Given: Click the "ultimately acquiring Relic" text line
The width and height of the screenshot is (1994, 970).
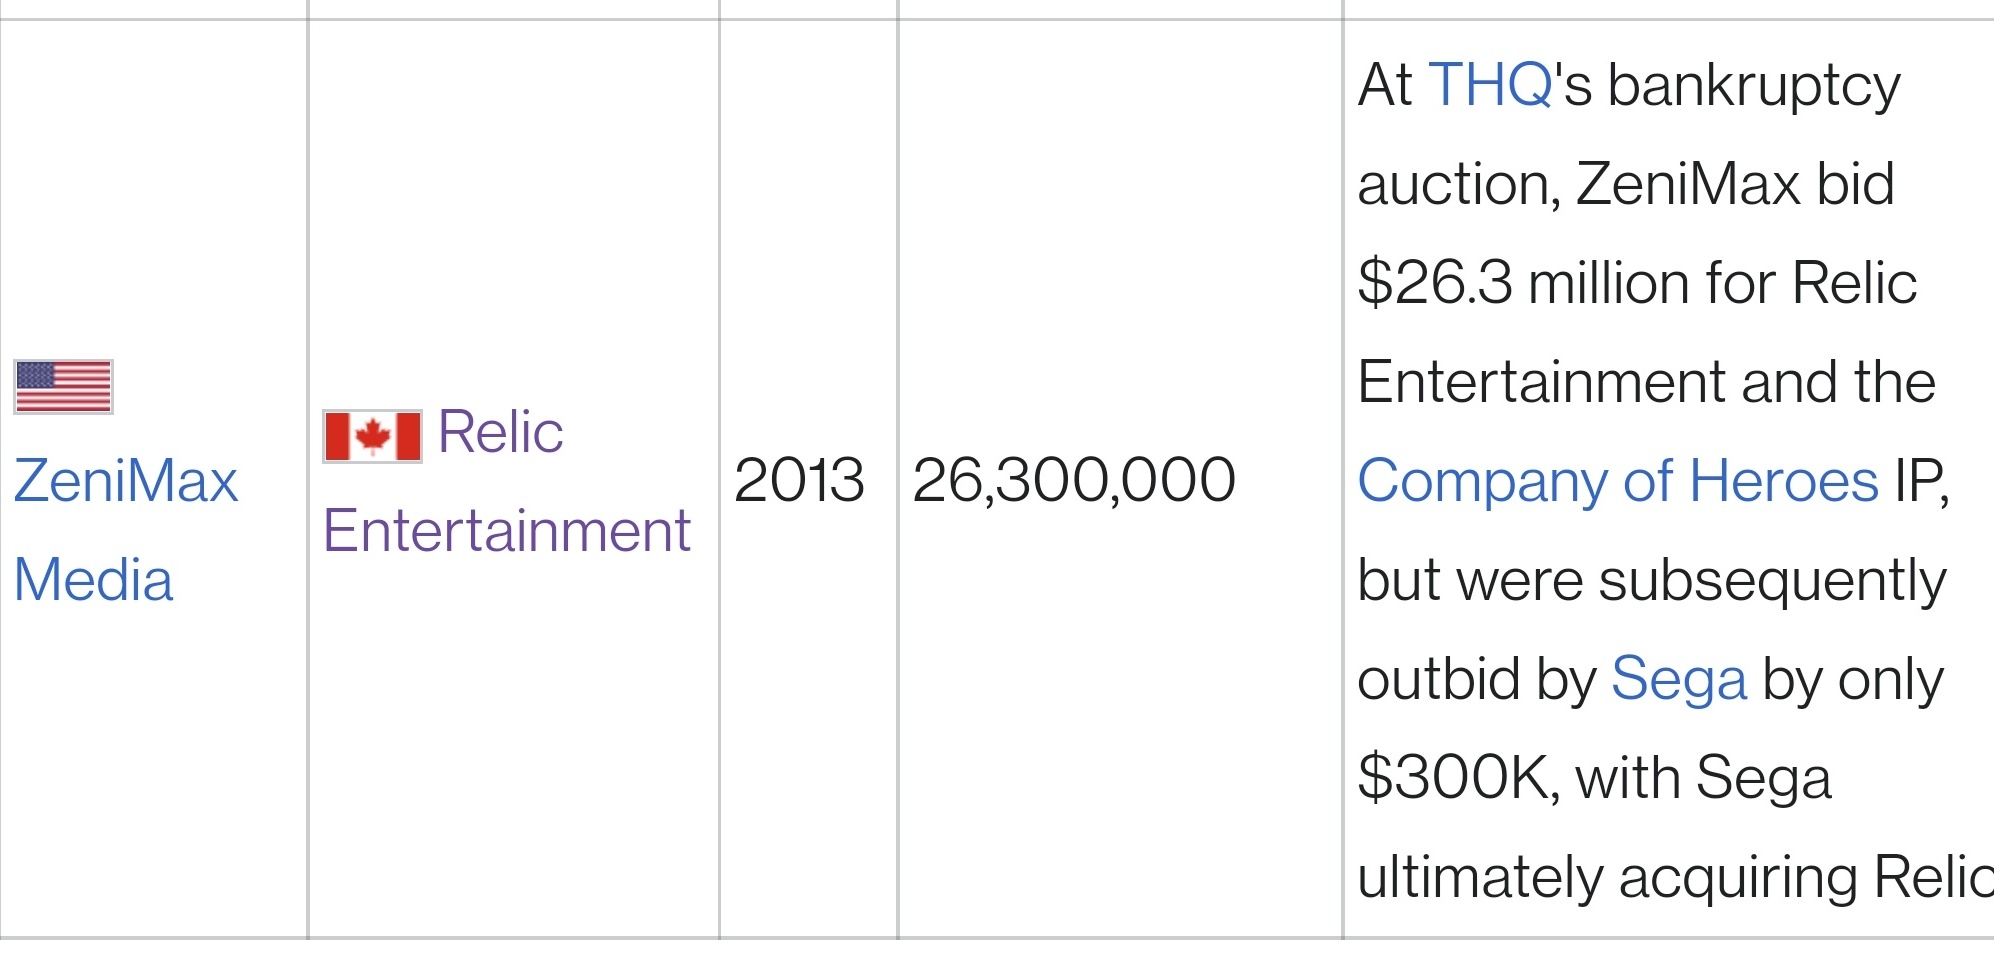Looking at the screenshot, I should pyautogui.click(x=1675, y=877).
